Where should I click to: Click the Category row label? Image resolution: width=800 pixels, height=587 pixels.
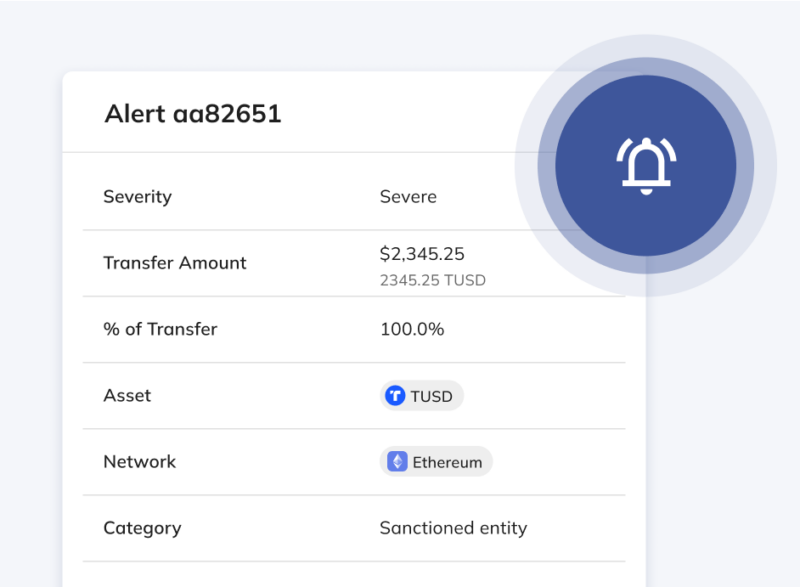pyautogui.click(x=142, y=528)
